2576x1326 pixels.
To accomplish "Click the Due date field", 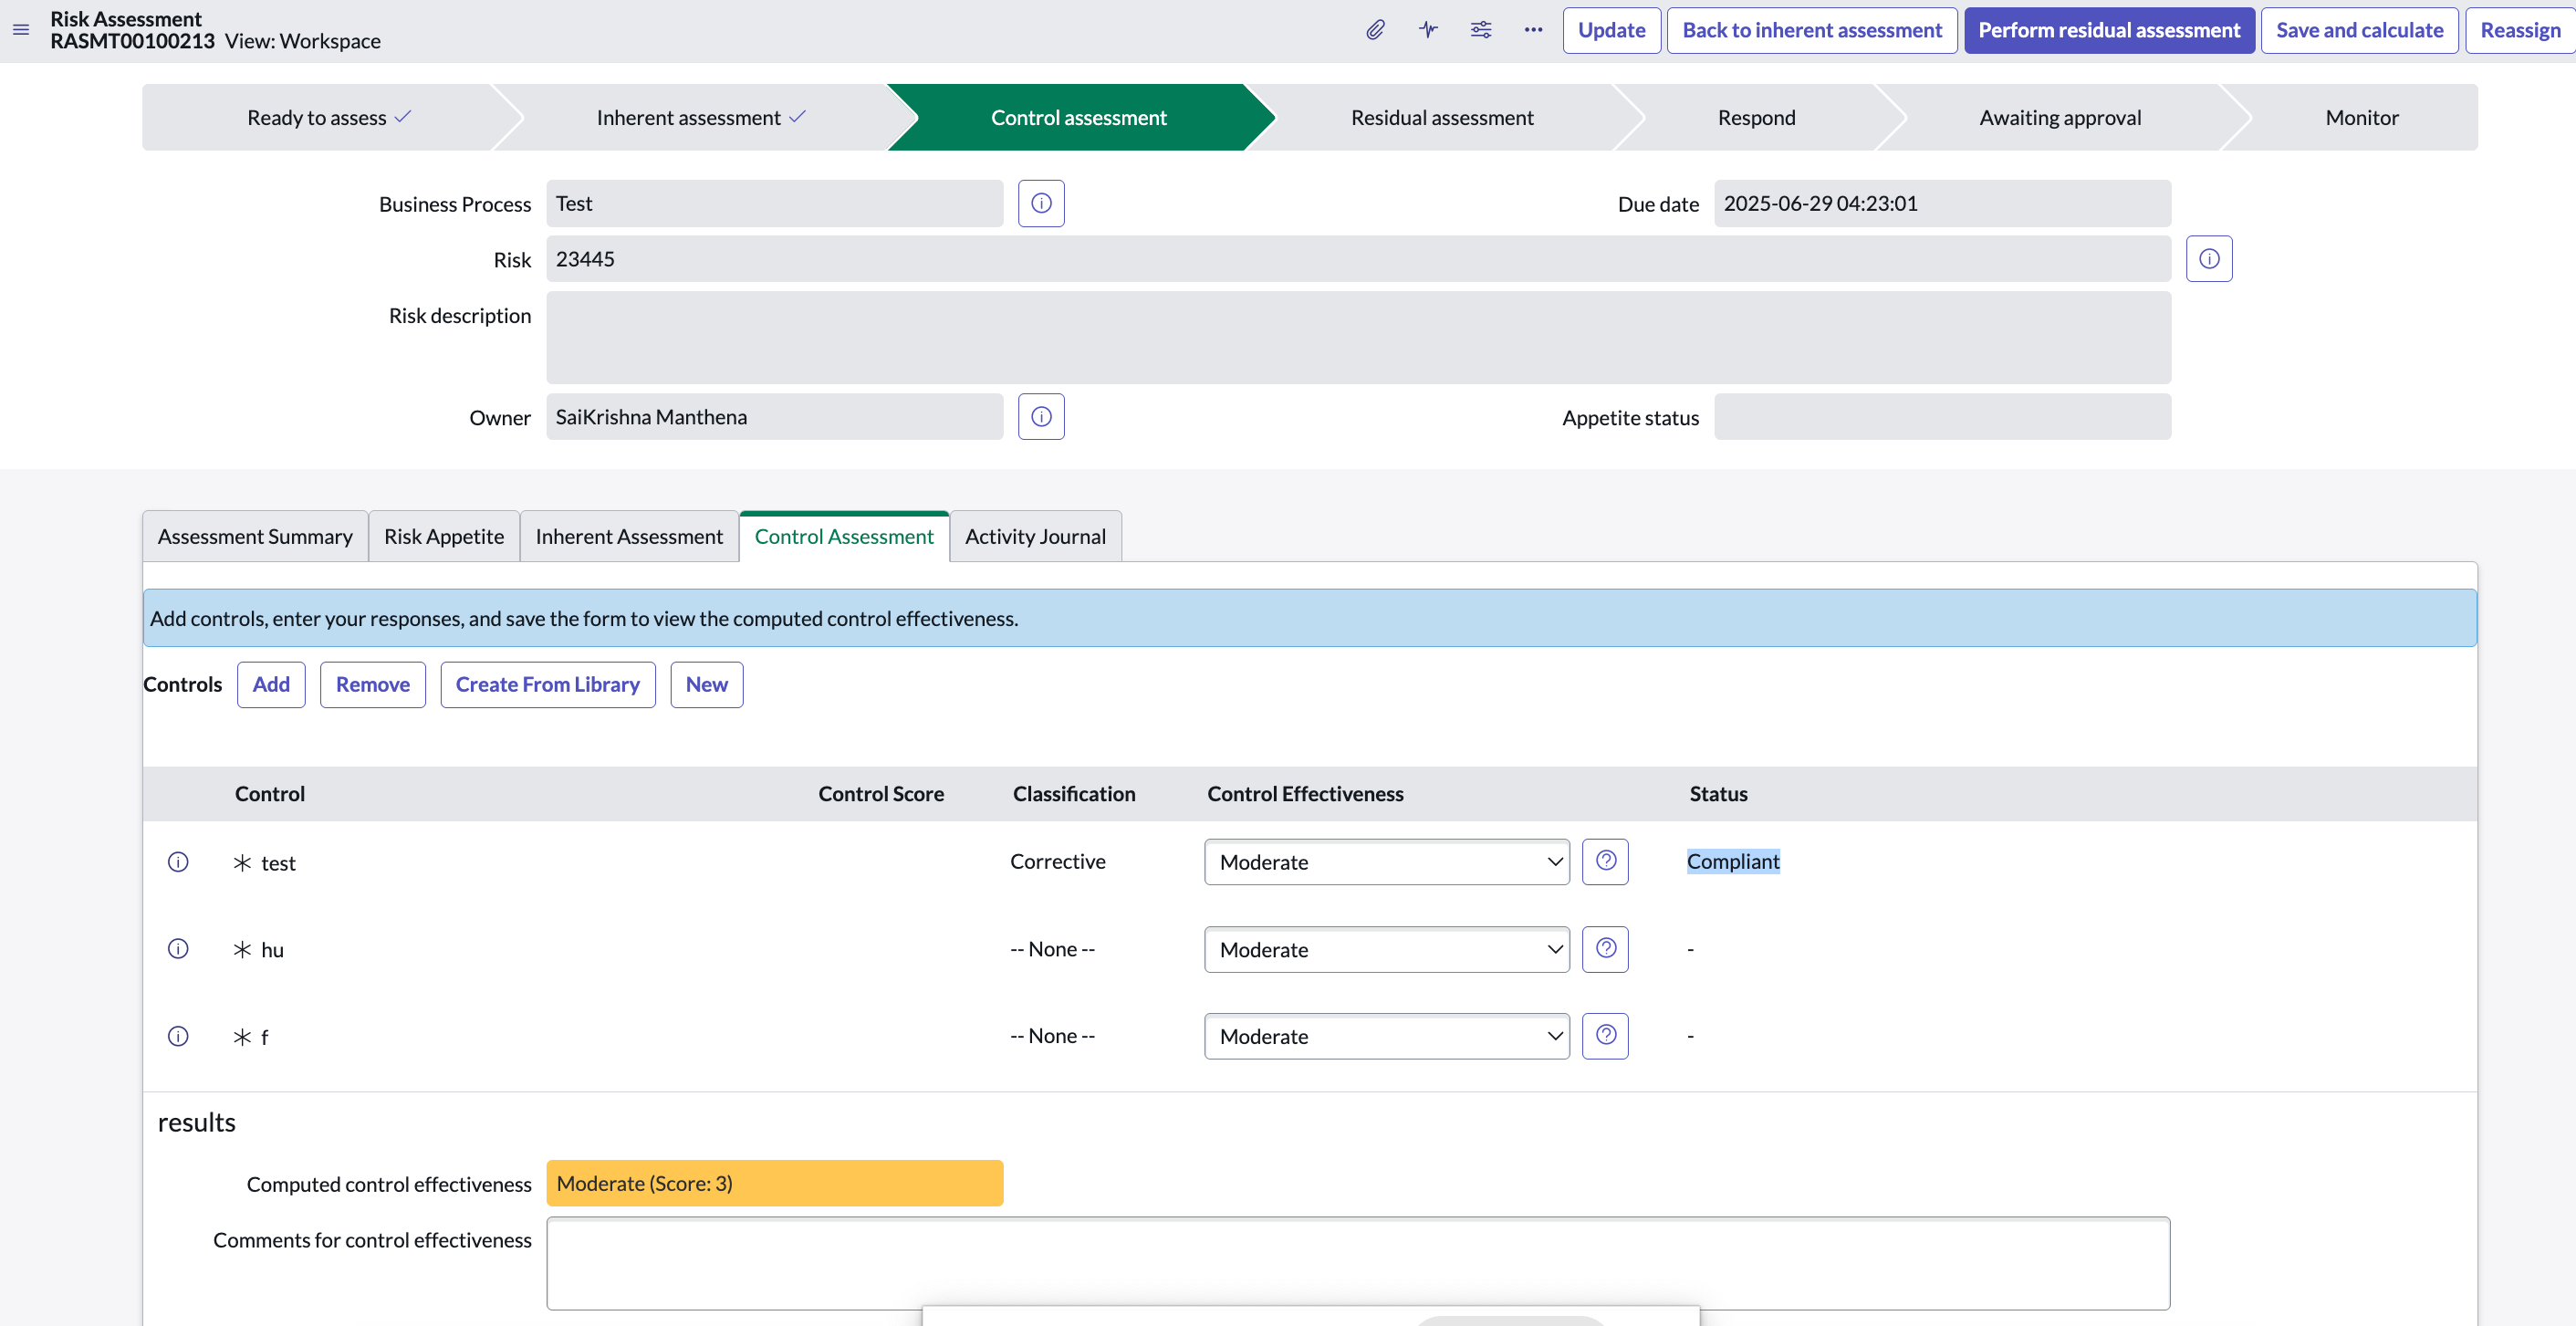I will [1942, 203].
